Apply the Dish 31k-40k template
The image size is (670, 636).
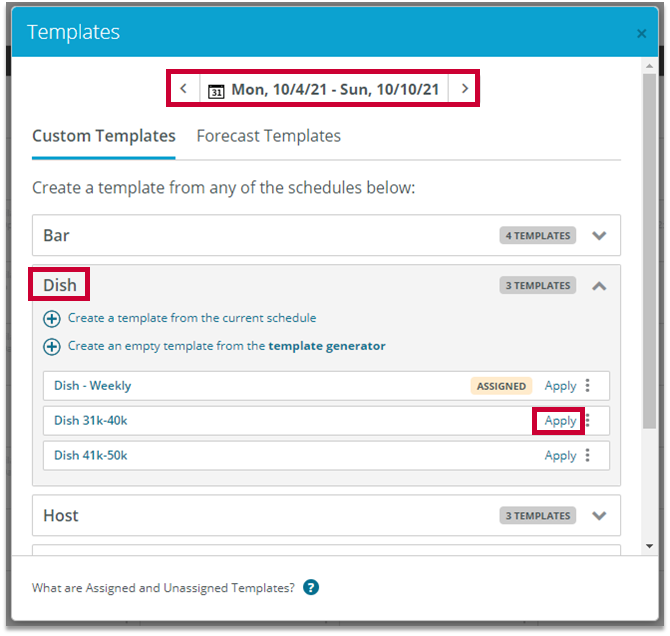[560, 421]
